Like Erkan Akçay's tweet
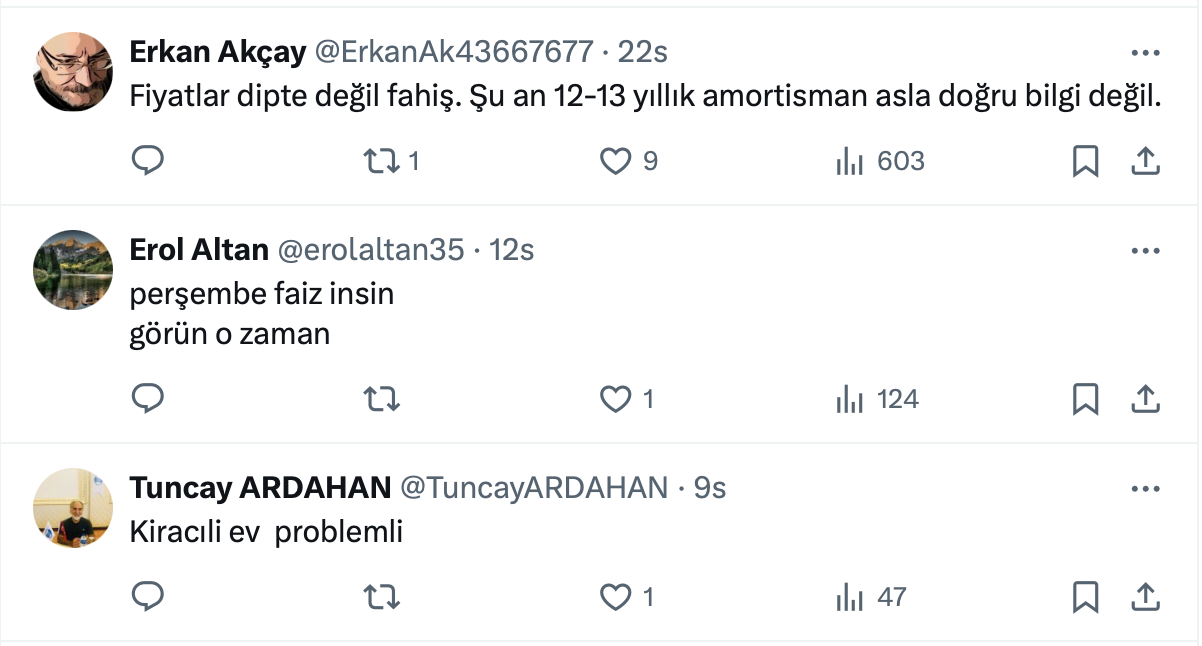Screen dimensions: 1202x646 click(x=615, y=161)
